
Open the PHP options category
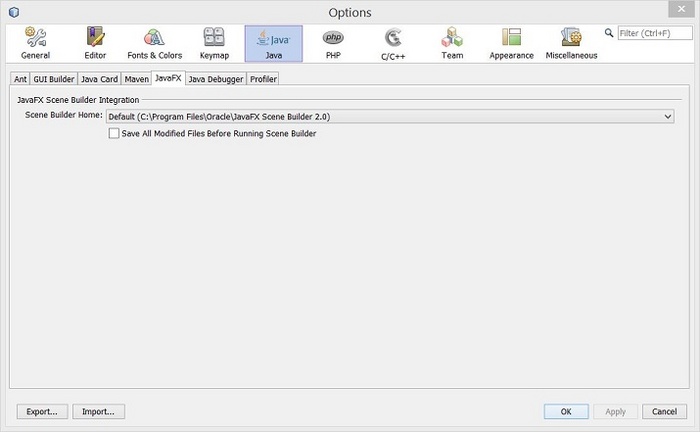pyautogui.click(x=333, y=43)
